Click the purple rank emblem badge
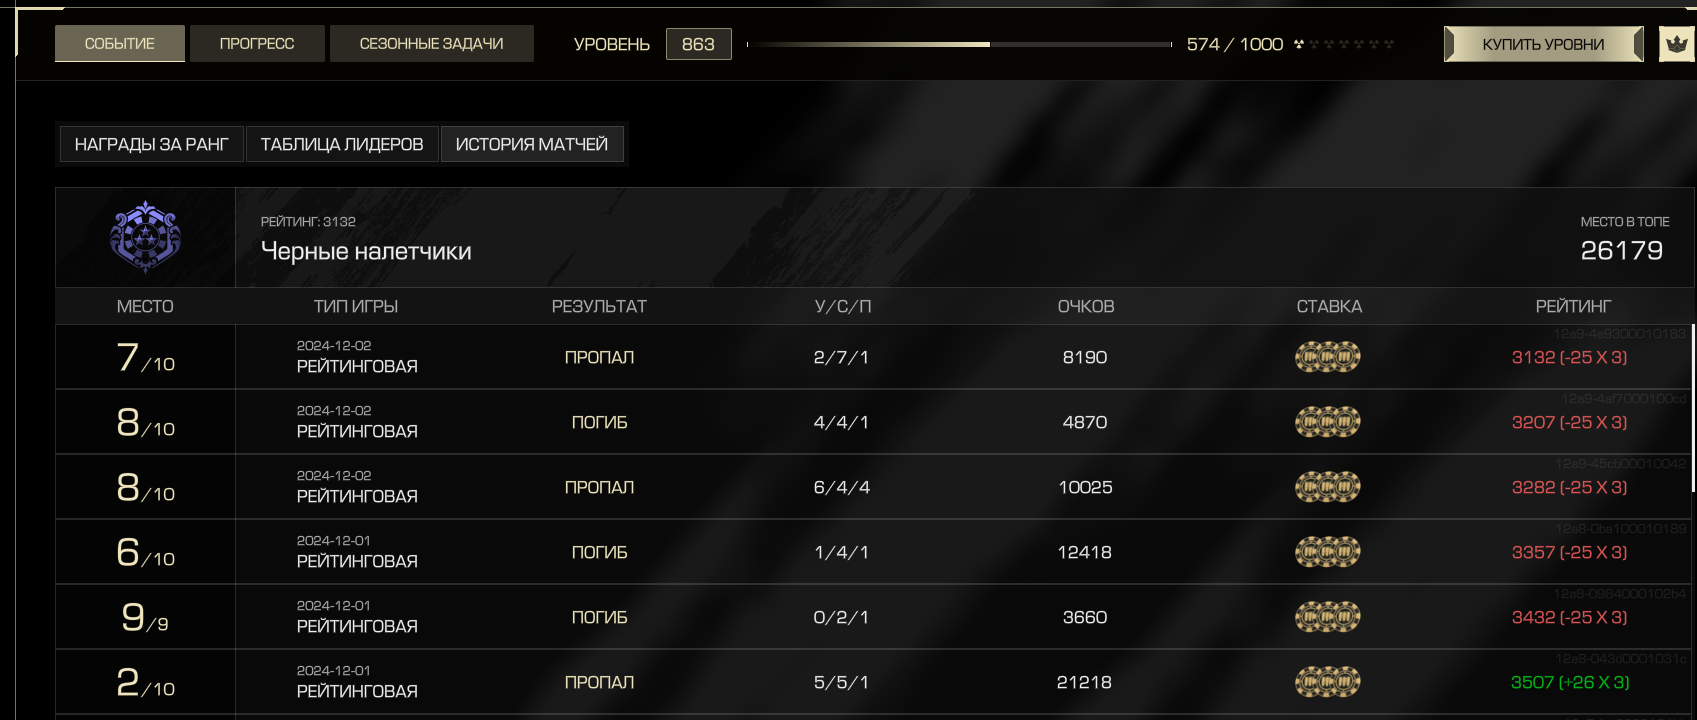This screenshot has width=1697, height=720. (145, 237)
